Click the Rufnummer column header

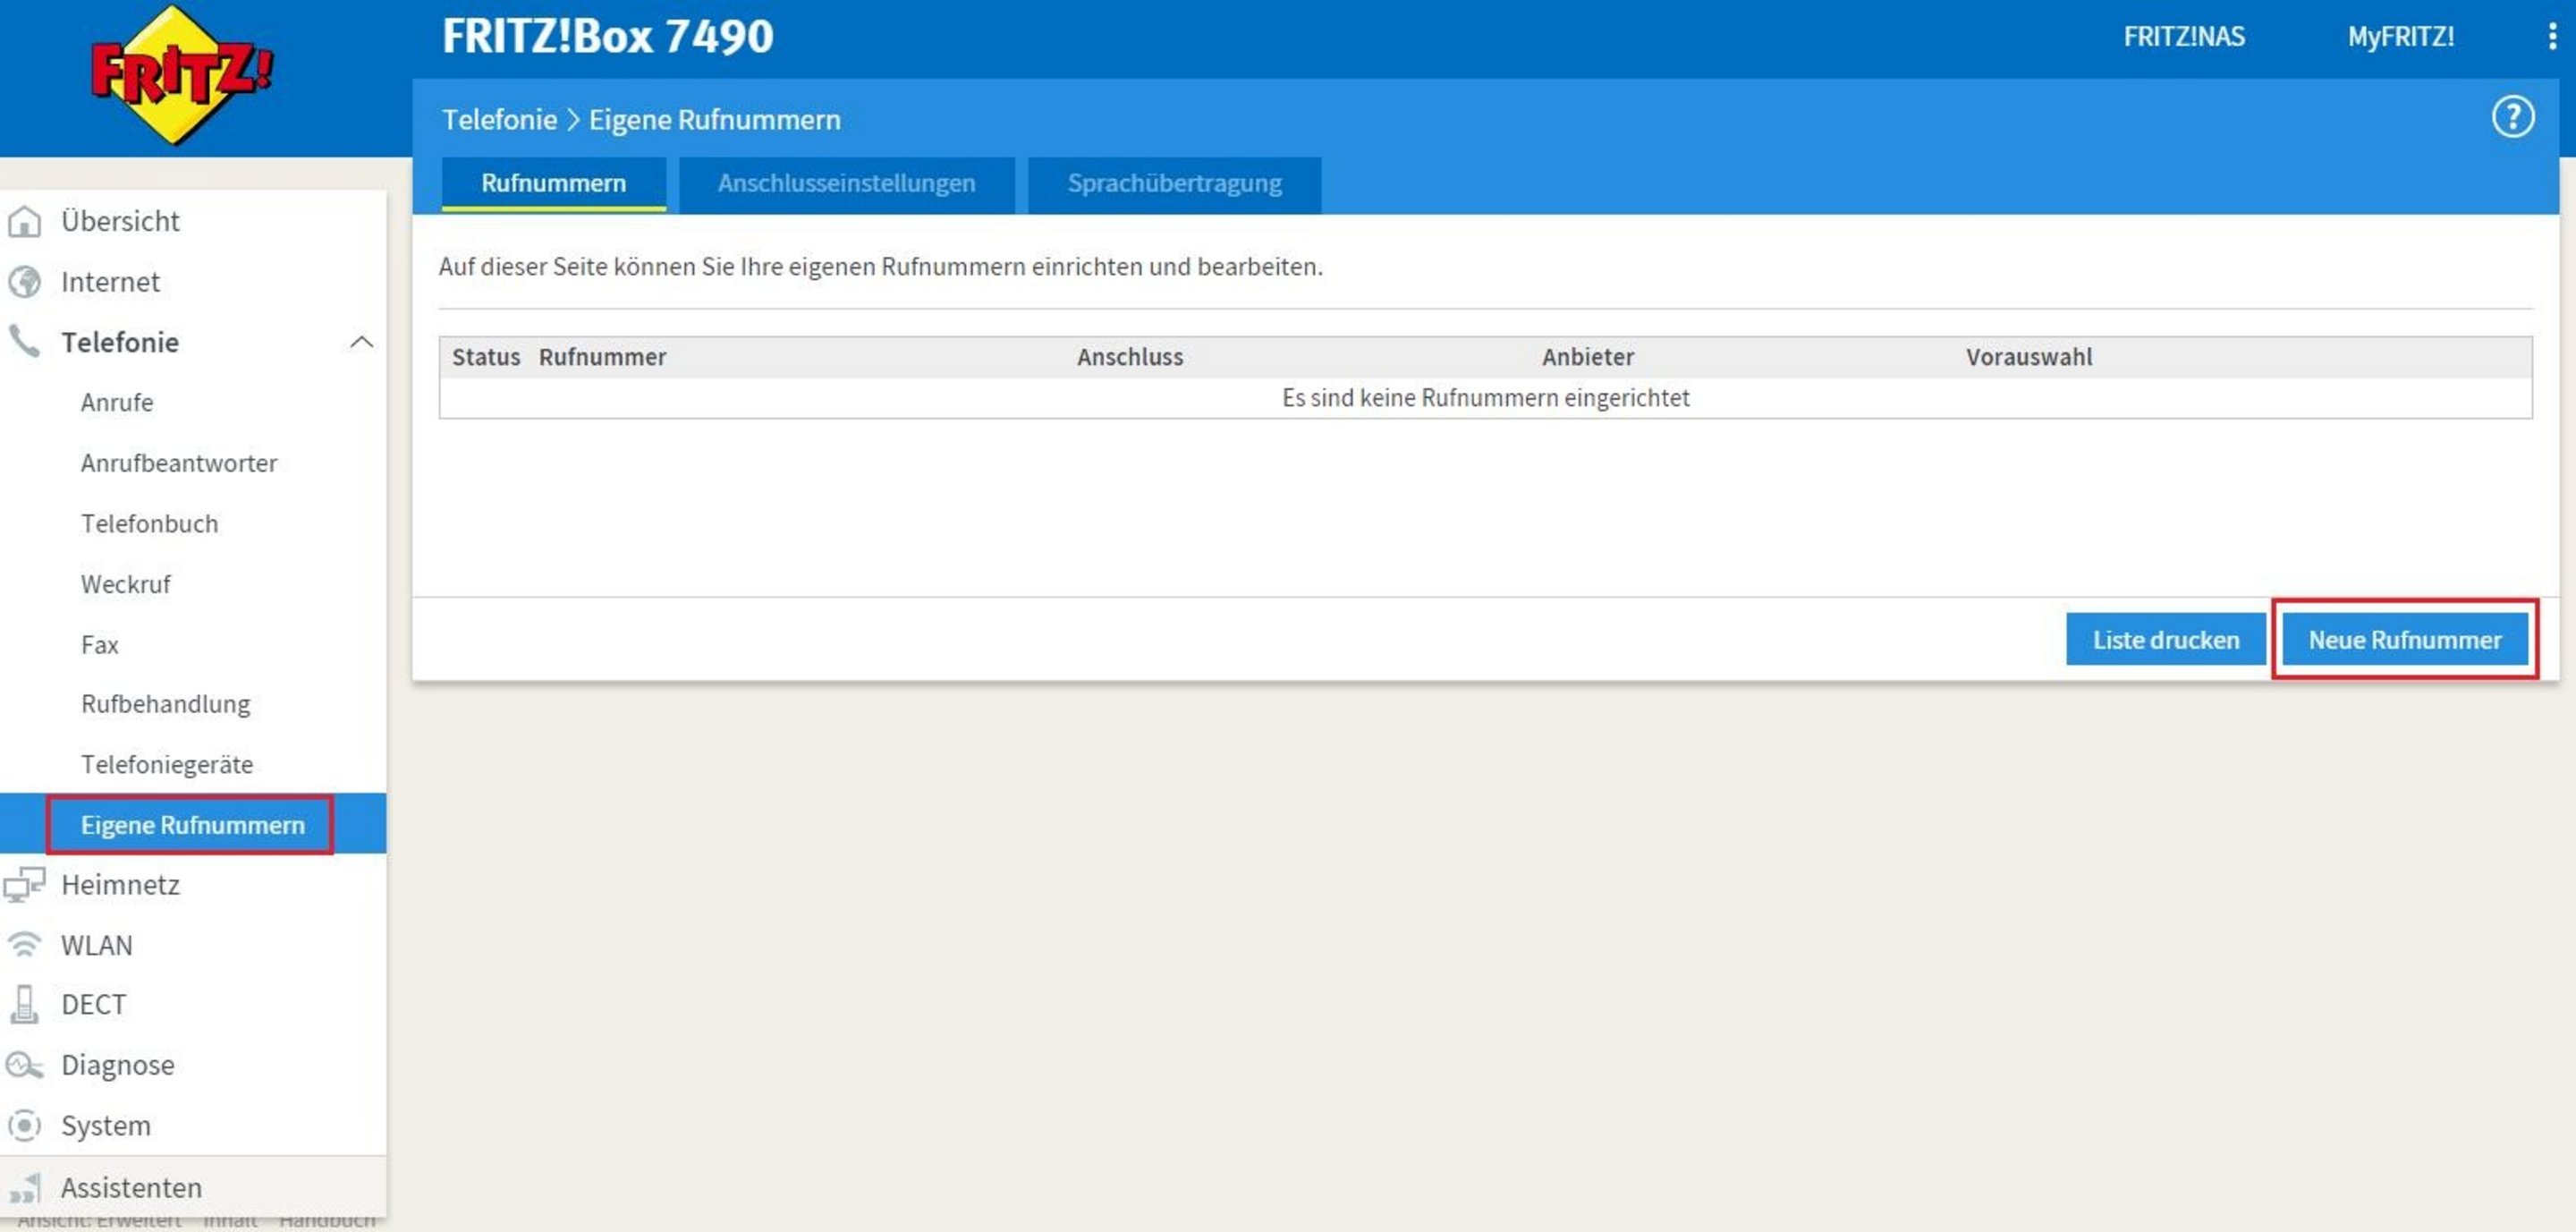point(602,357)
